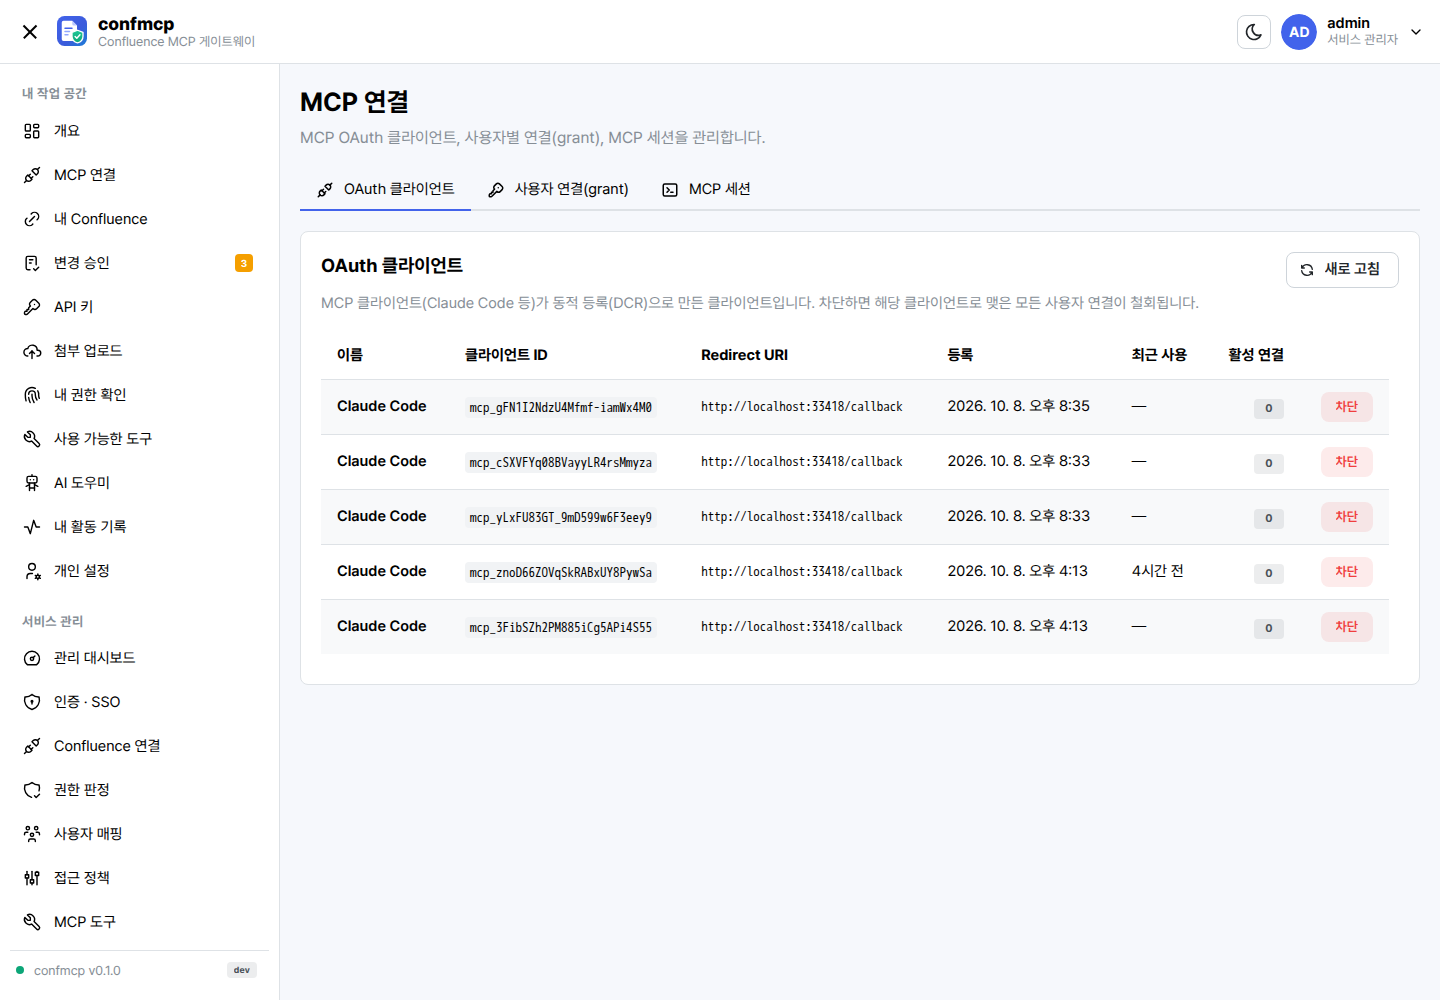
Task: Block the client mcp_znoD66Z0VqSkRABxUY8PywSa
Action: point(1347,572)
